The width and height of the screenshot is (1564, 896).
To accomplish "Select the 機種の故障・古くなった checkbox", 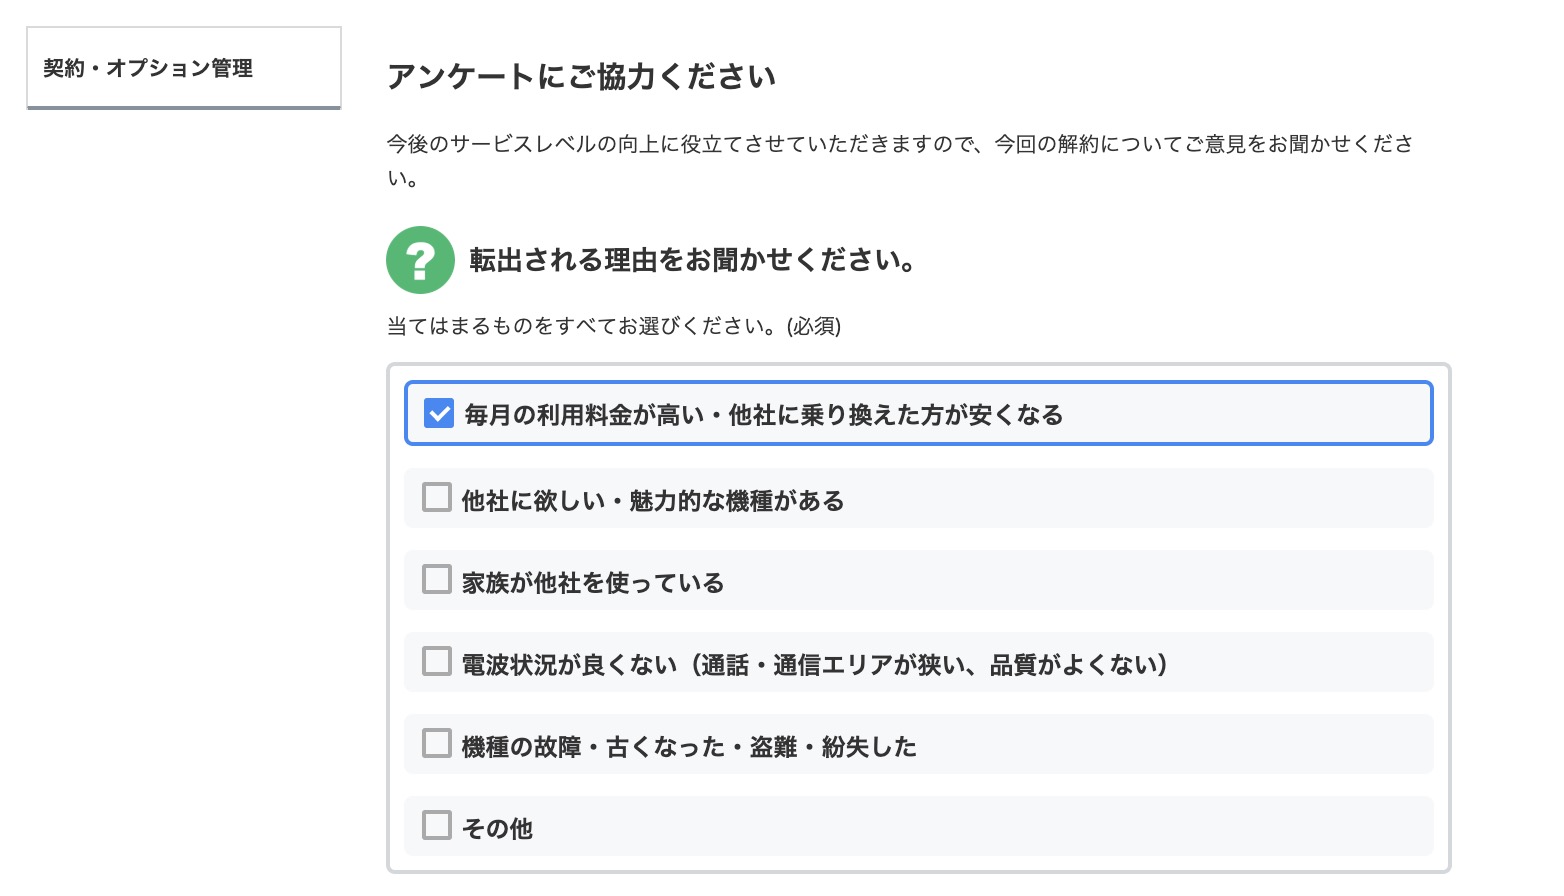I will (437, 743).
